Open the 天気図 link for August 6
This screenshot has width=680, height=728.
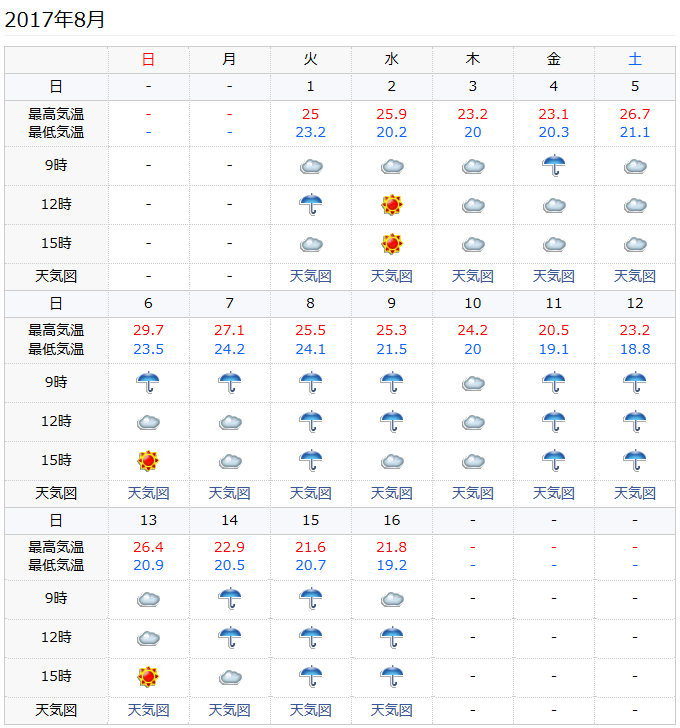coord(148,493)
